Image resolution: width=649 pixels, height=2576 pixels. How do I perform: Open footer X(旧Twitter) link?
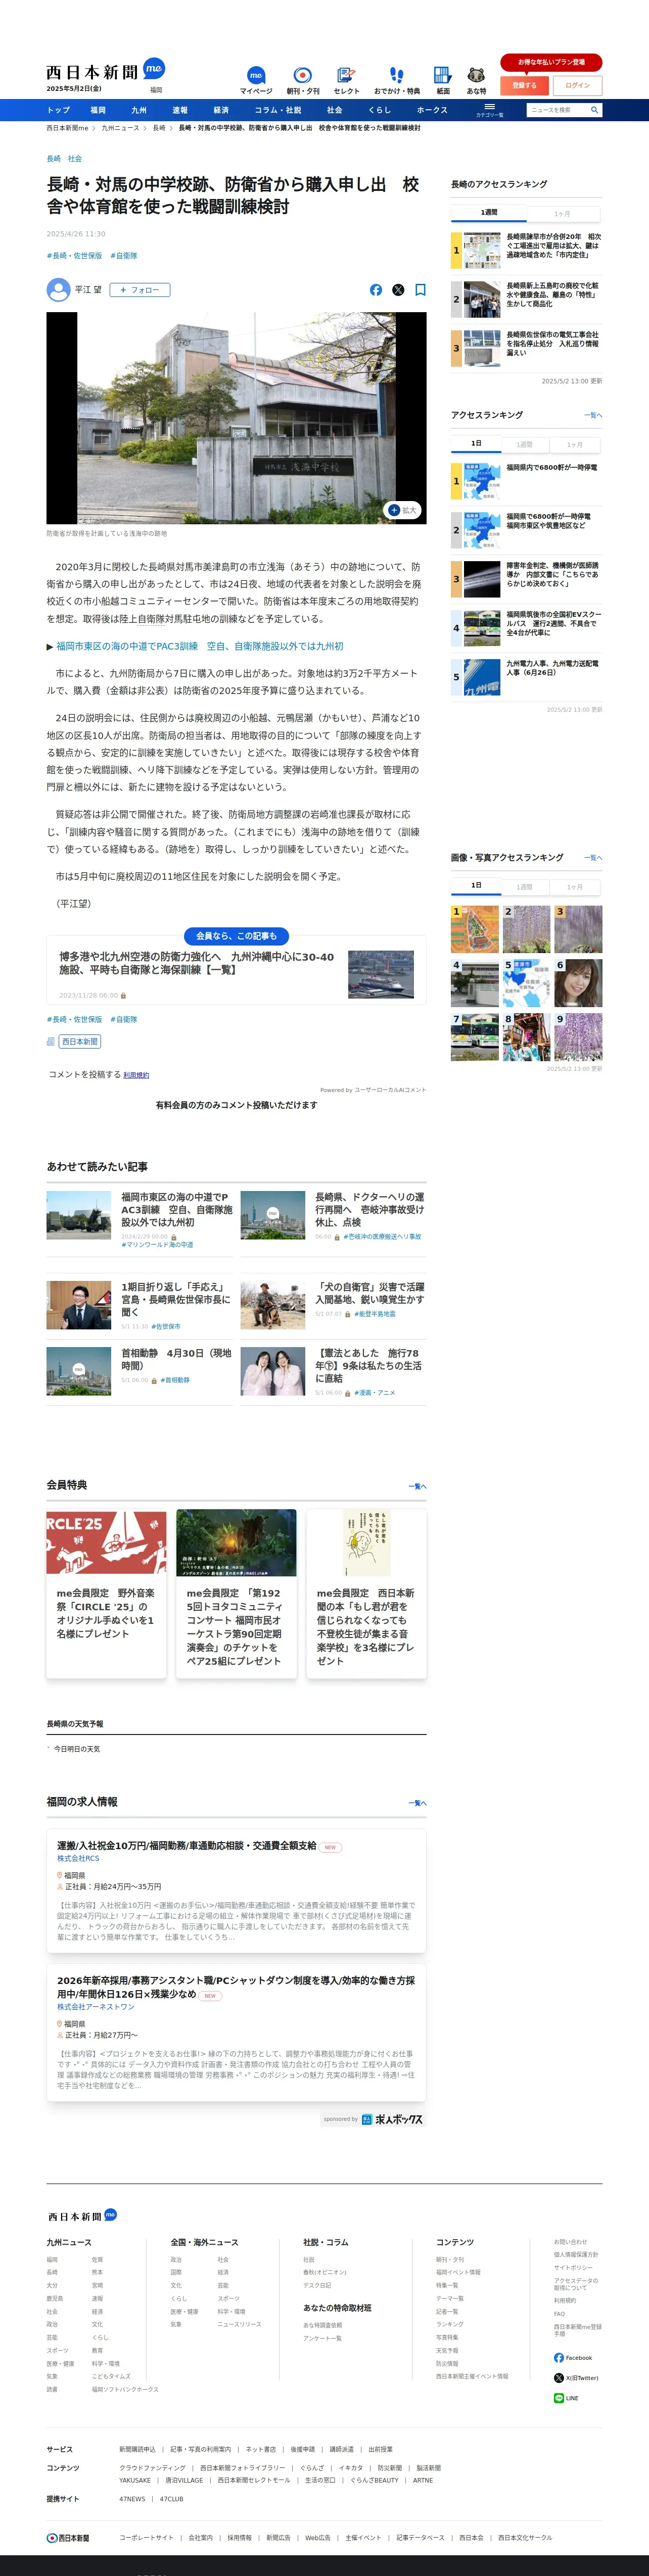[576, 2377]
